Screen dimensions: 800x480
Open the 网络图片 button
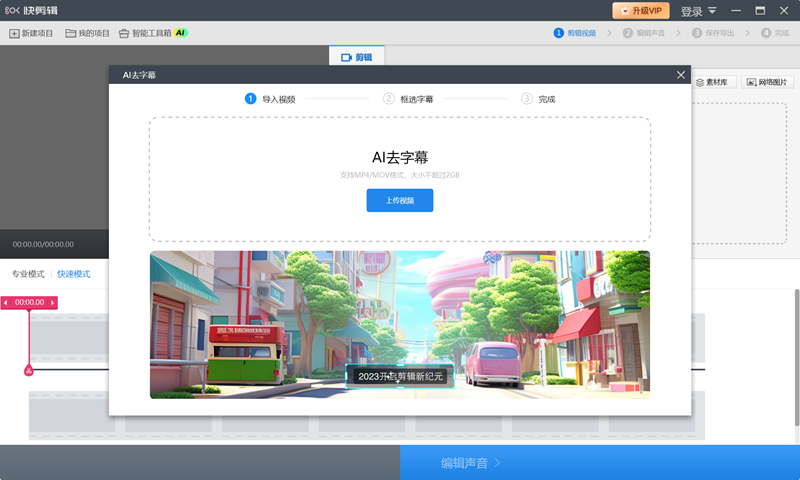pyautogui.click(x=767, y=82)
